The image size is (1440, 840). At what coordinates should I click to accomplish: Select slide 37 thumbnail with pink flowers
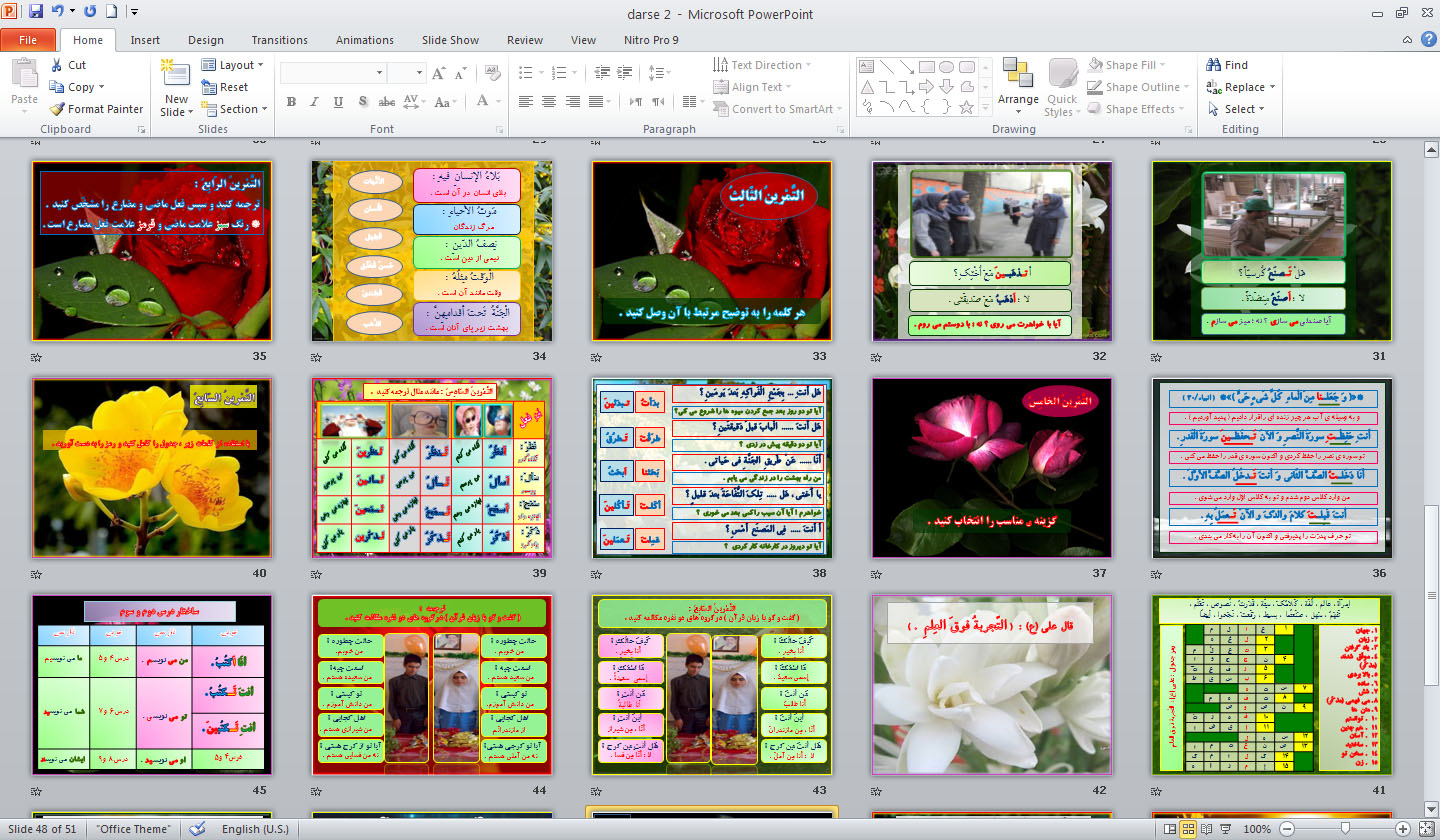click(991, 468)
